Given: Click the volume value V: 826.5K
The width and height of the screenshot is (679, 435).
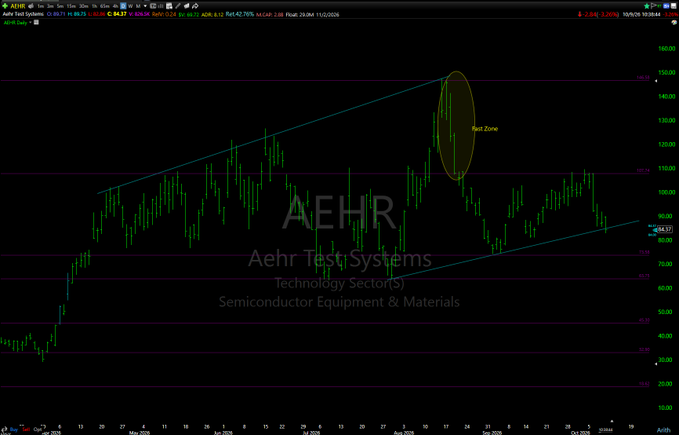Looking at the screenshot, I should [139, 14].
